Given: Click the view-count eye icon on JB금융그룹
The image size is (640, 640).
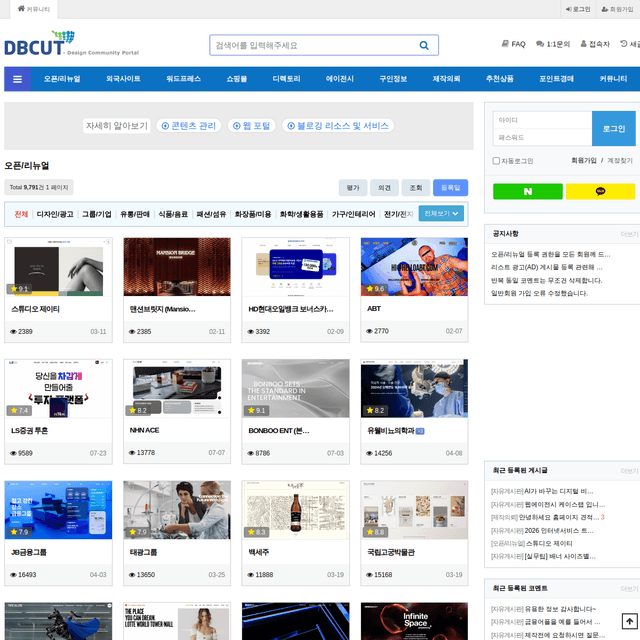Looking at the screenshot, I should pyautogui.click(x=13, y=575).
